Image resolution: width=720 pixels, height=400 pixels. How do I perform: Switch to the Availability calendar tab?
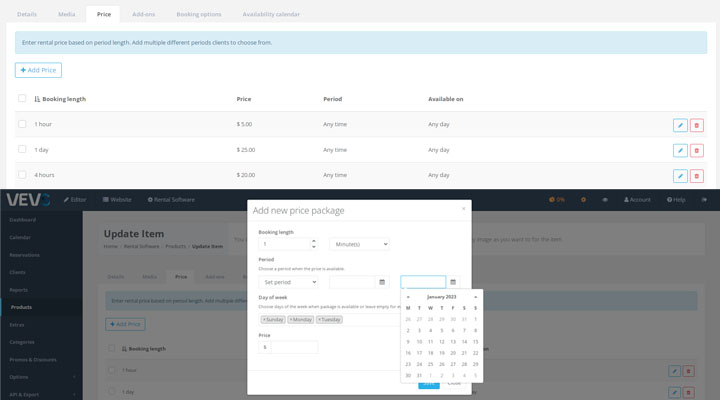tap(271, 14)
